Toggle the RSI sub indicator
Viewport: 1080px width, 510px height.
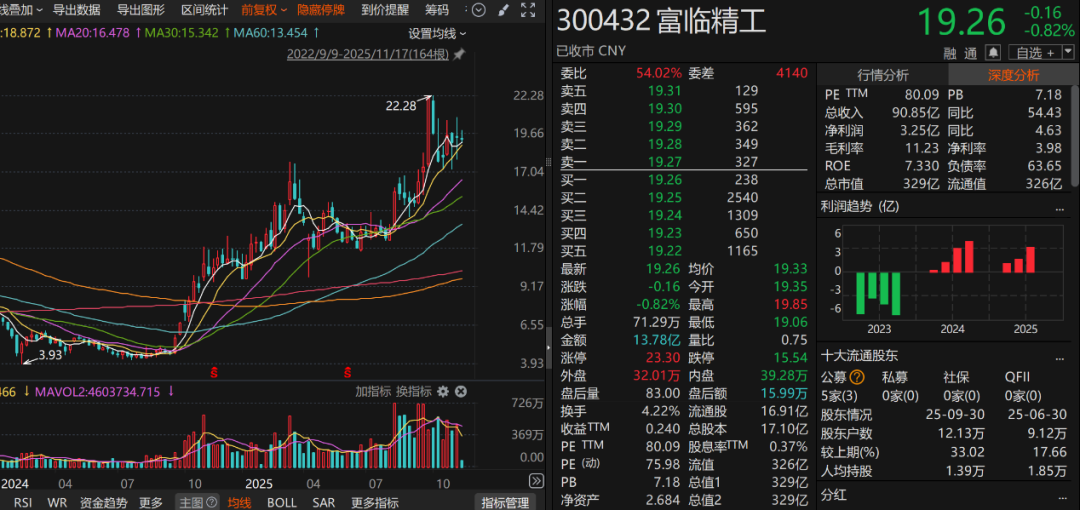23,502
